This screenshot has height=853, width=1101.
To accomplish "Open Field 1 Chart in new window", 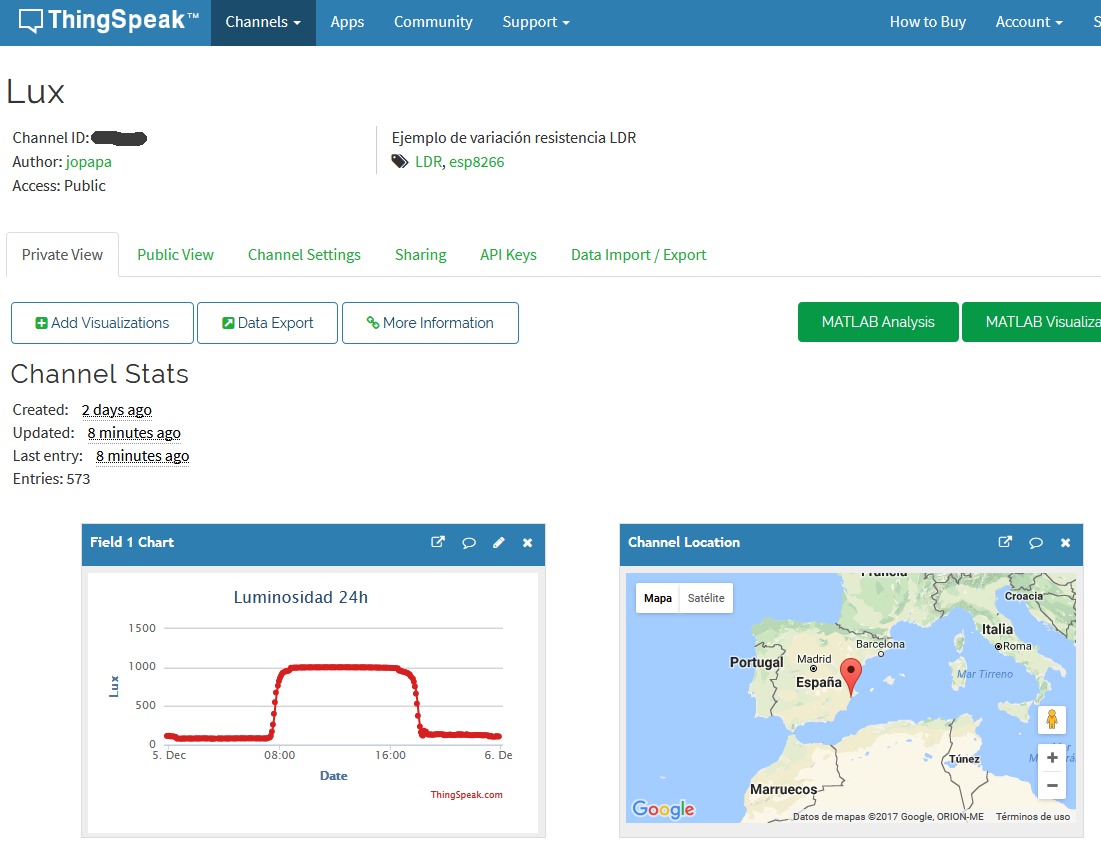I will pos(437,542).
